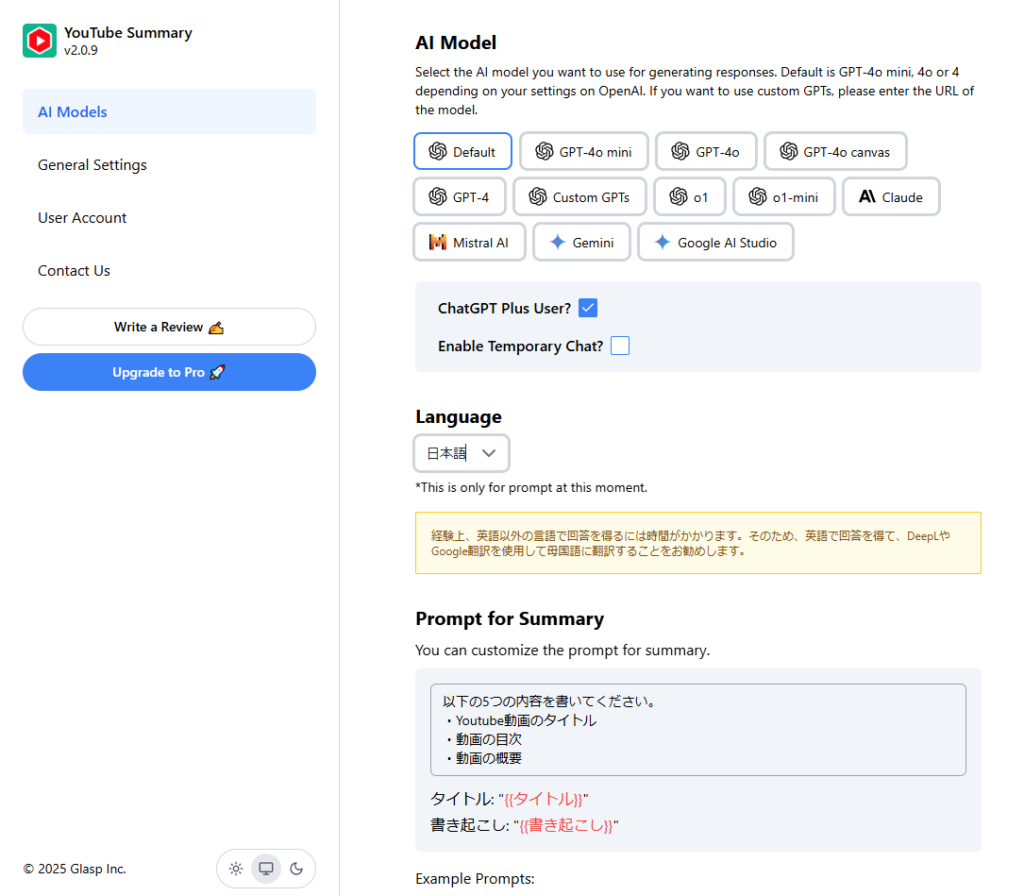The image size is (1024, 896).
Task: Click the Upgrade to Pro button
Action: coord(169,372)
